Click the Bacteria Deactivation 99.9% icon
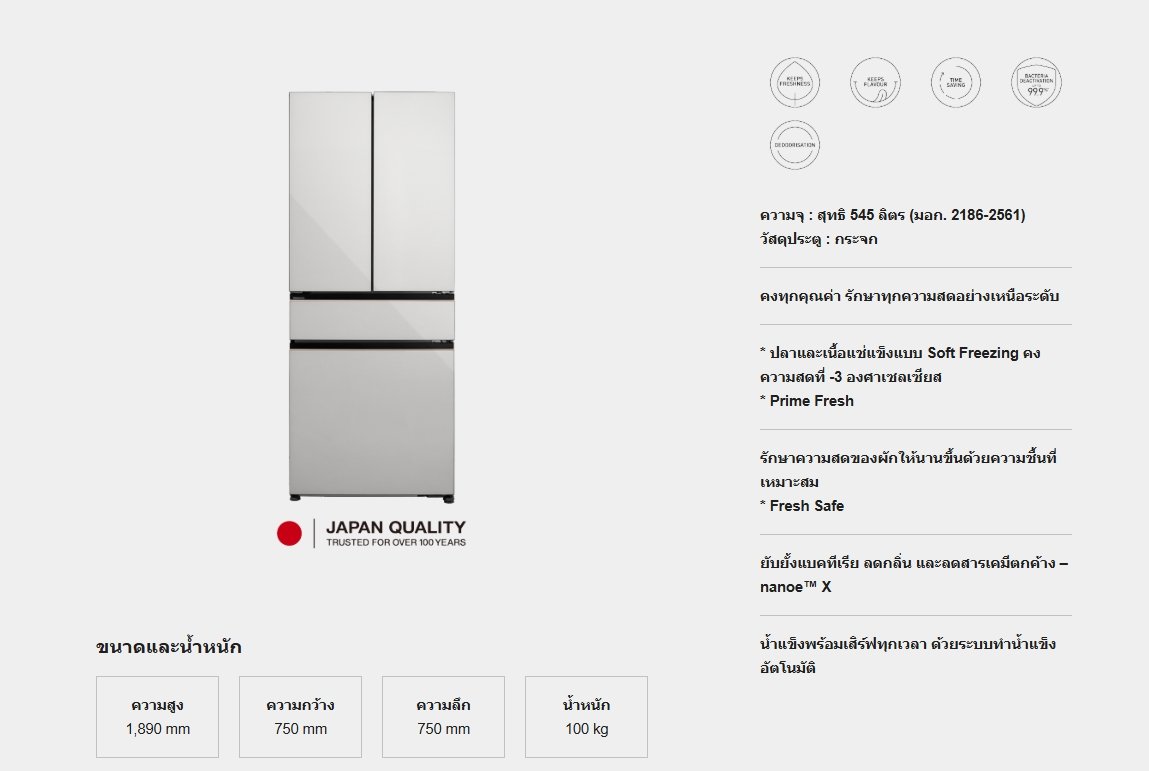 (1037, 83)
